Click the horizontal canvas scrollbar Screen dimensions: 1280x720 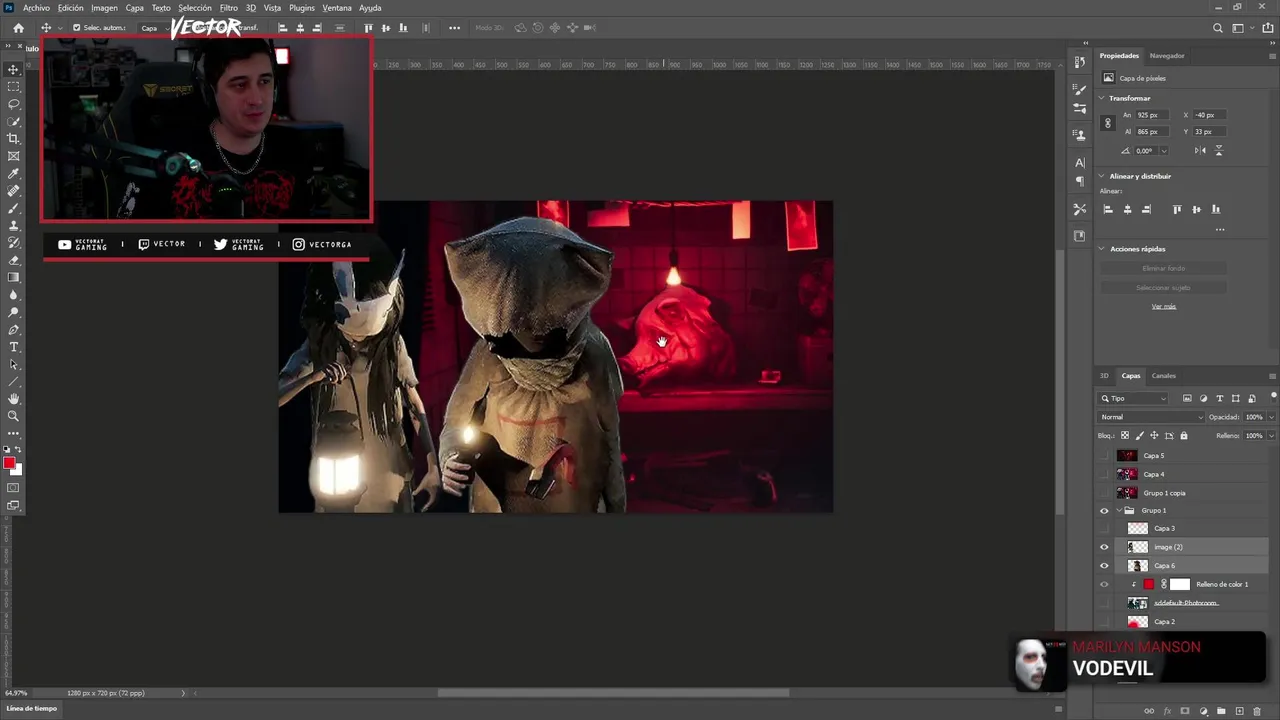(x=613, y=692)
